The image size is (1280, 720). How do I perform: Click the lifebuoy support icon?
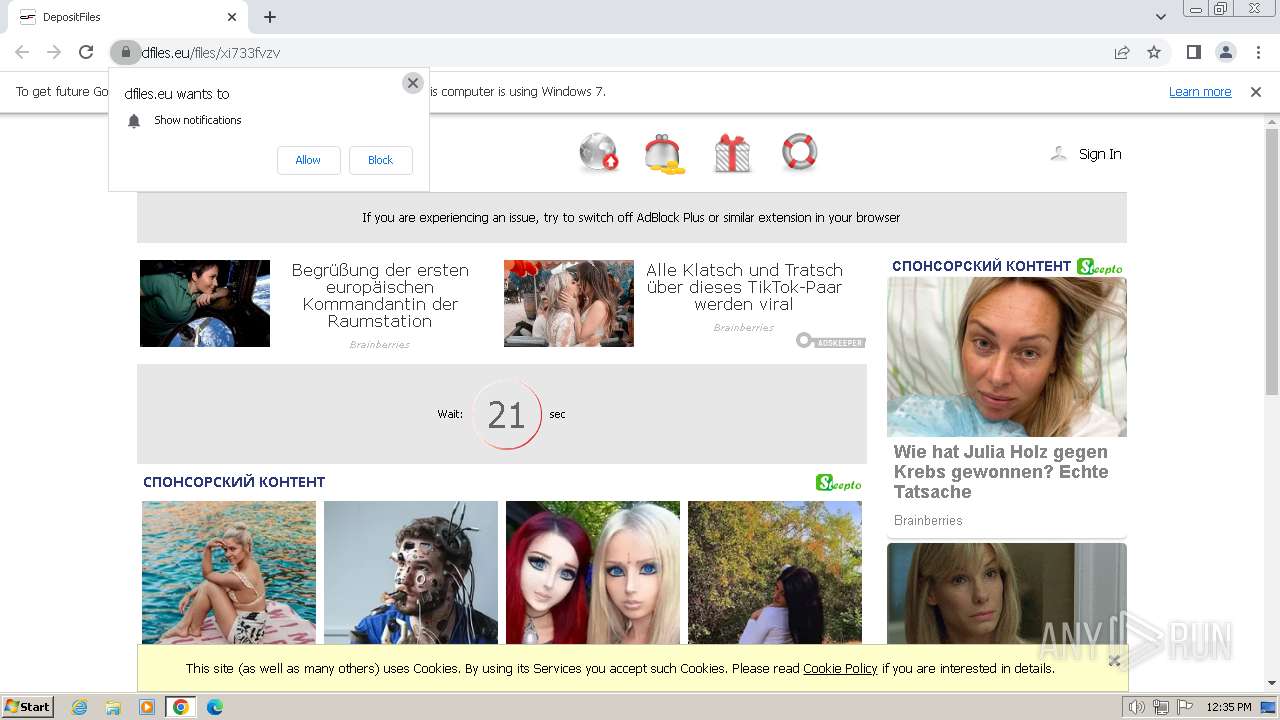(799, 152)
